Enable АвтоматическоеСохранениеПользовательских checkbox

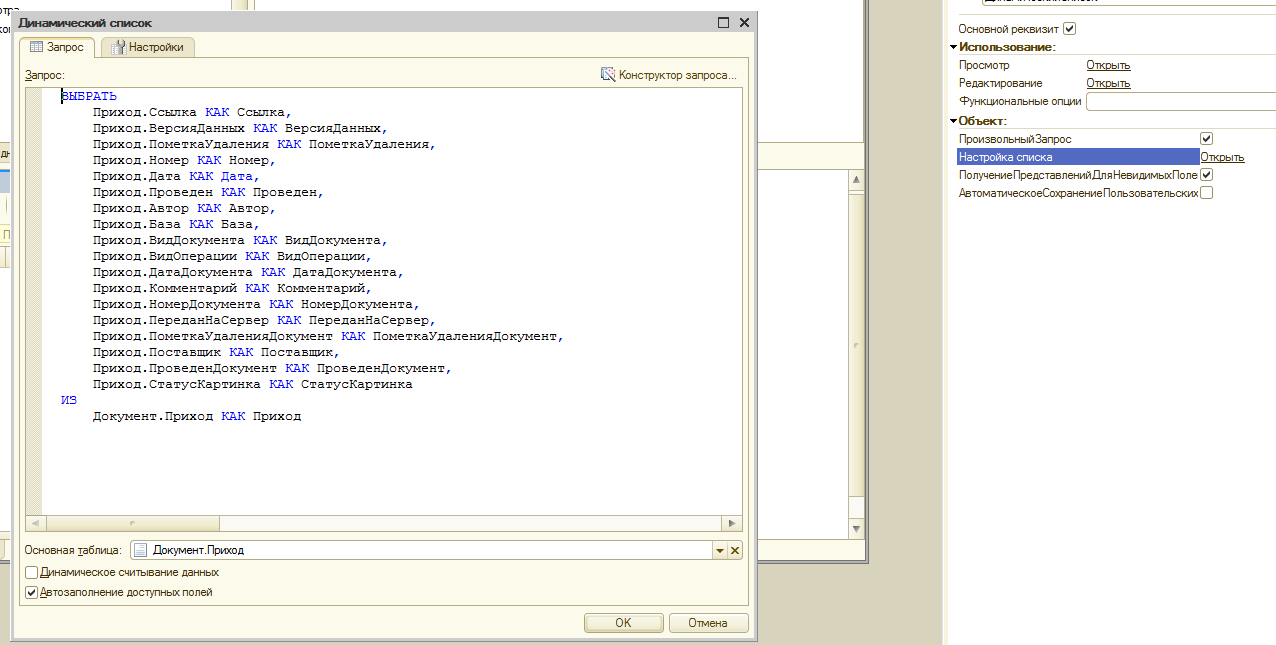tap(1206, 193)
